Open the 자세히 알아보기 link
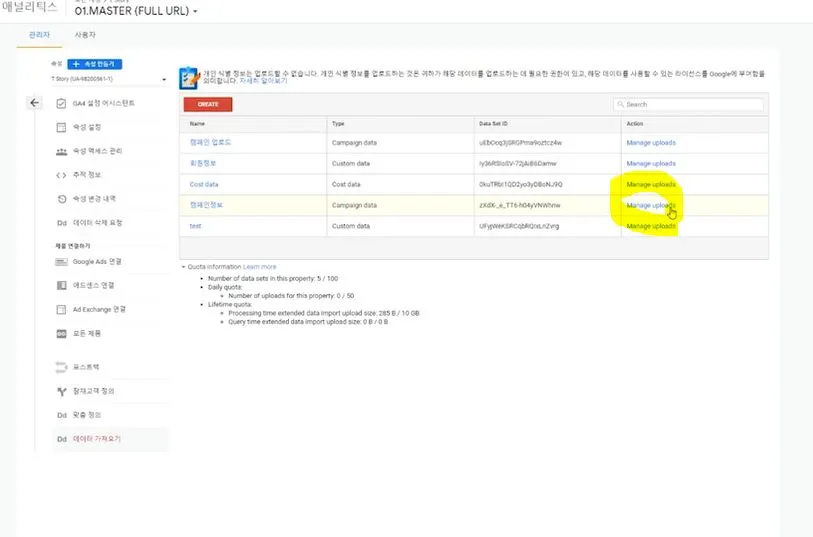The width and height of the screenshot is (813, 537). (x=263, y=81)
